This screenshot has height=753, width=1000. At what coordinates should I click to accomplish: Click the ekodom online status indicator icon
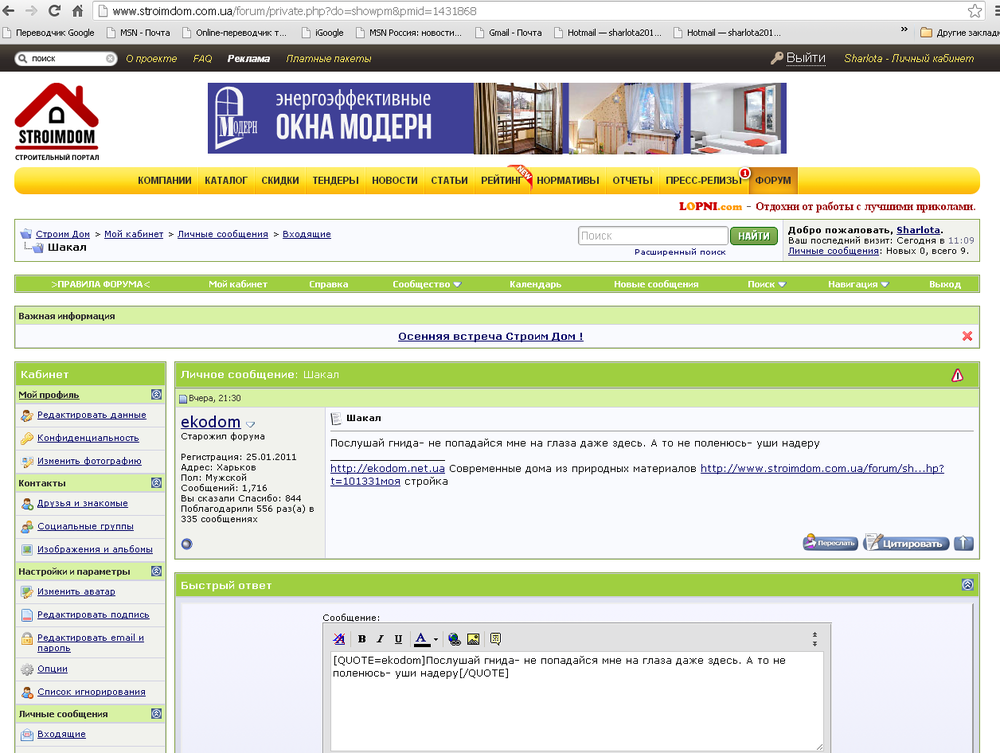coord(187,544)
